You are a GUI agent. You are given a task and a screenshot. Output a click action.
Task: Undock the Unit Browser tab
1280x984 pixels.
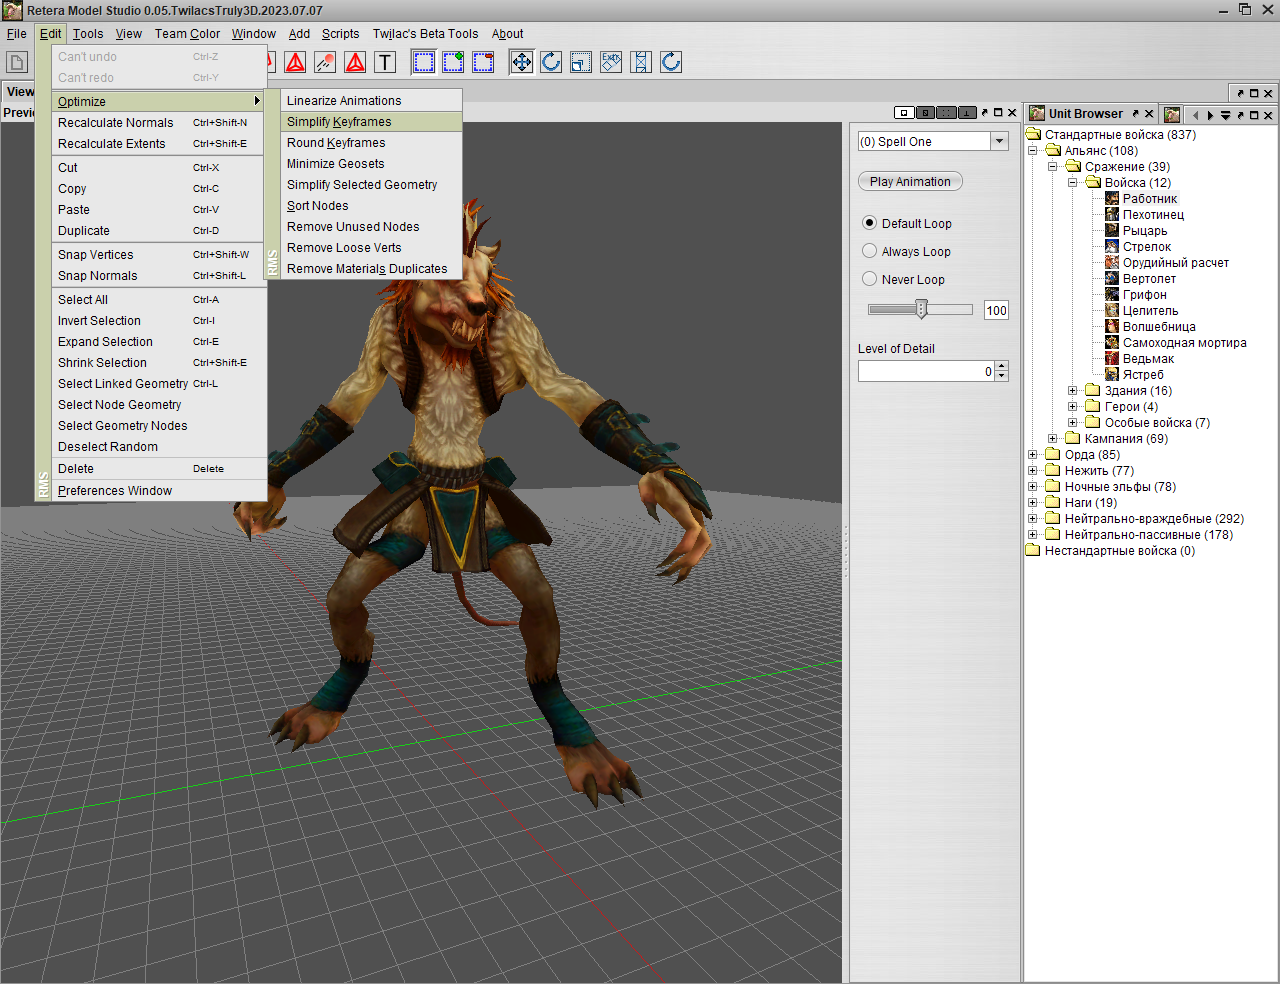[x=1135, y=113]
